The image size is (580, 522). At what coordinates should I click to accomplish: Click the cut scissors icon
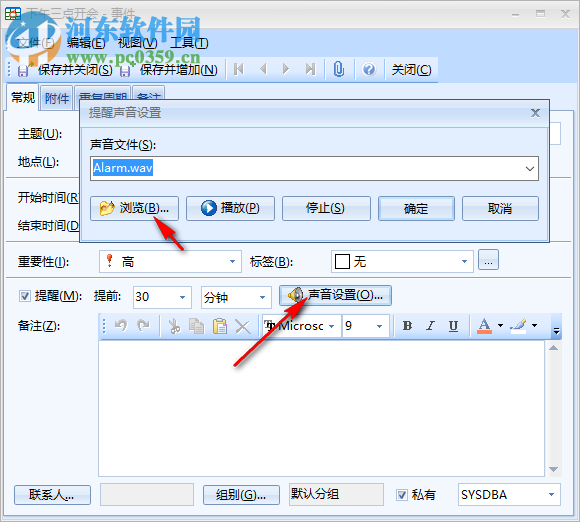(x=174, y=326)
